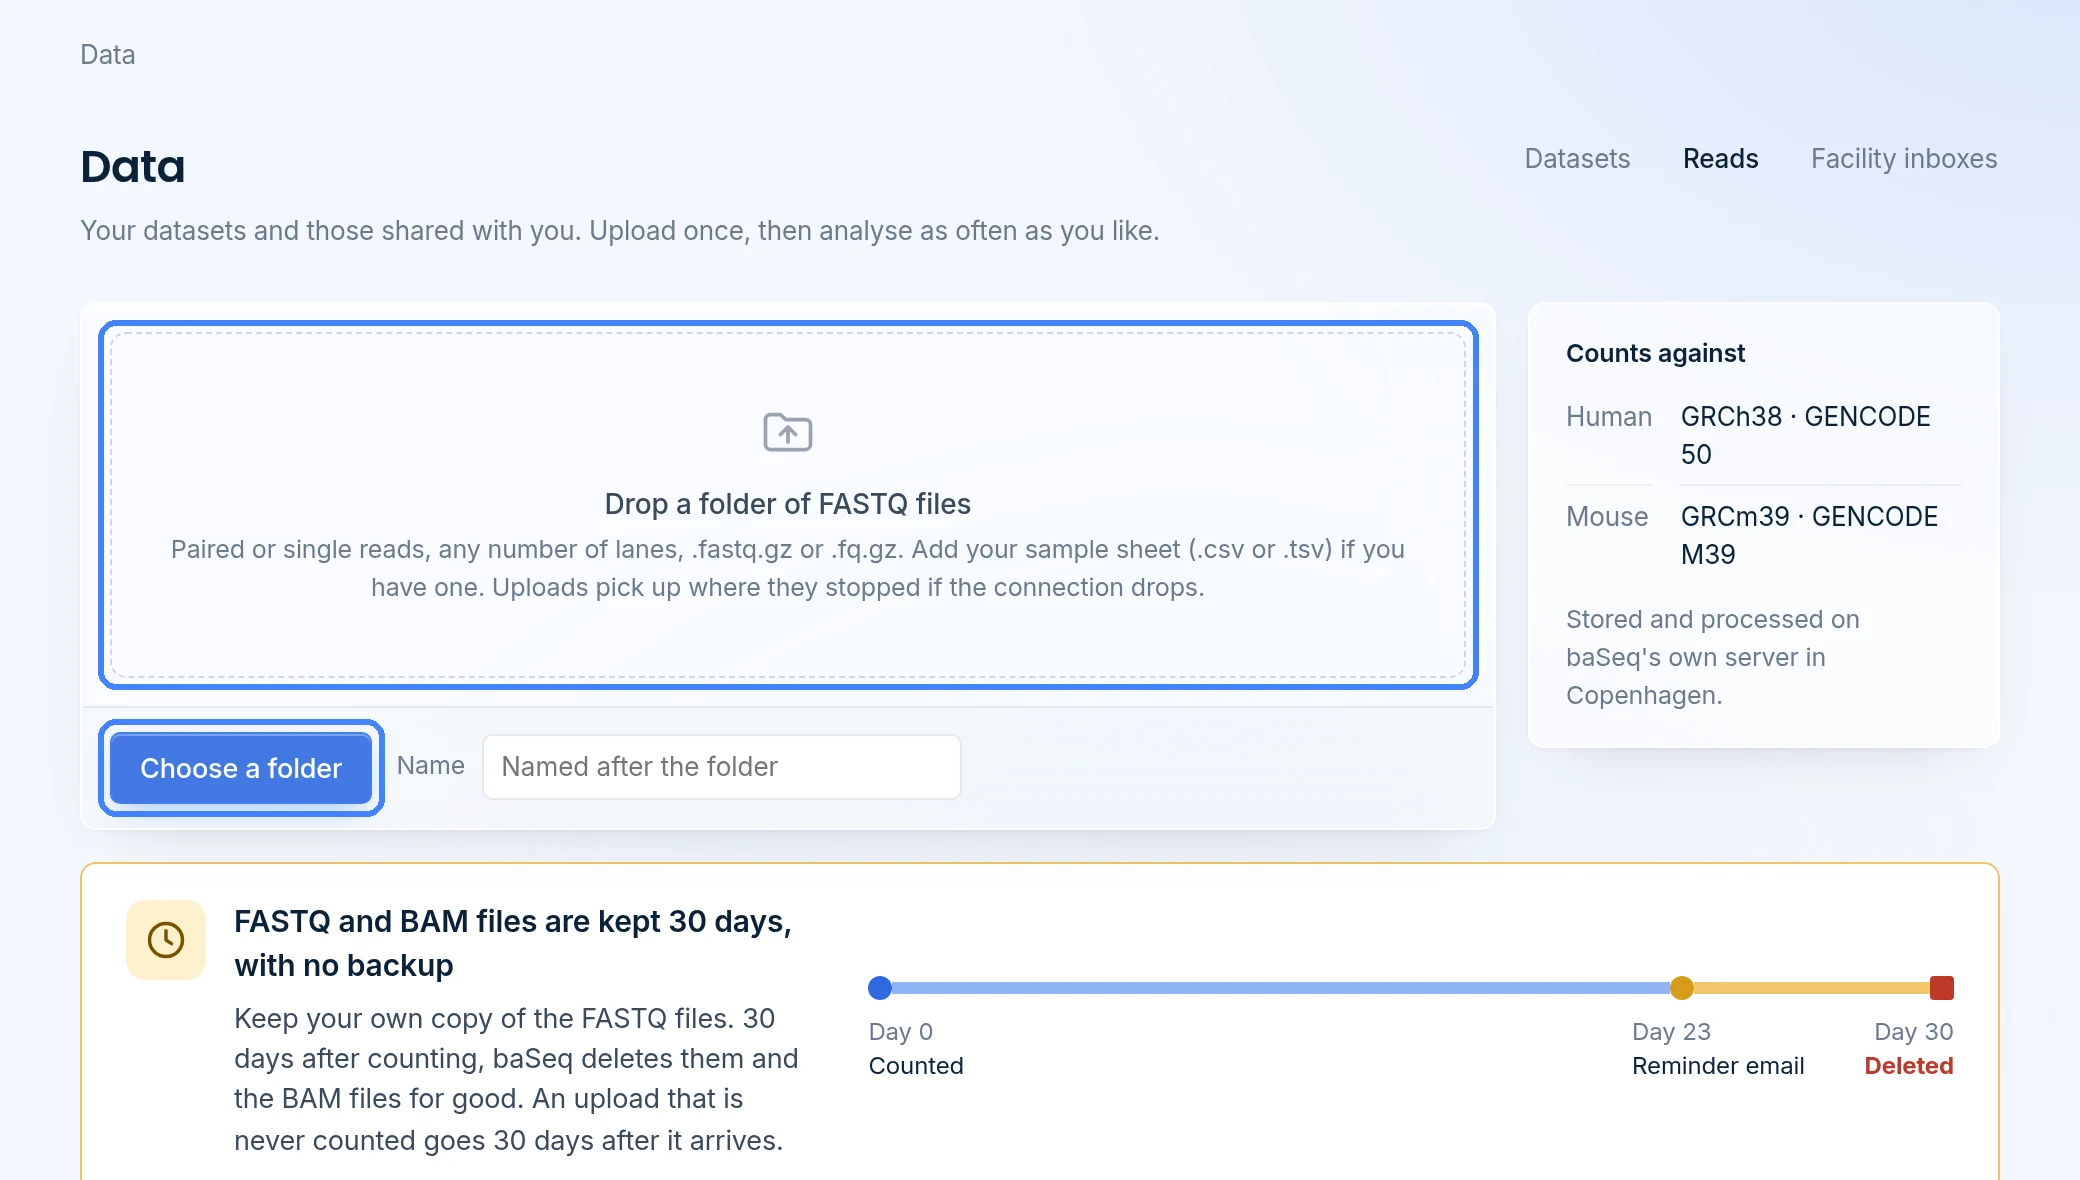2080x1180 pixels.
Task: Click the Keep your own copy warning paragraph
Action: 516,1079
